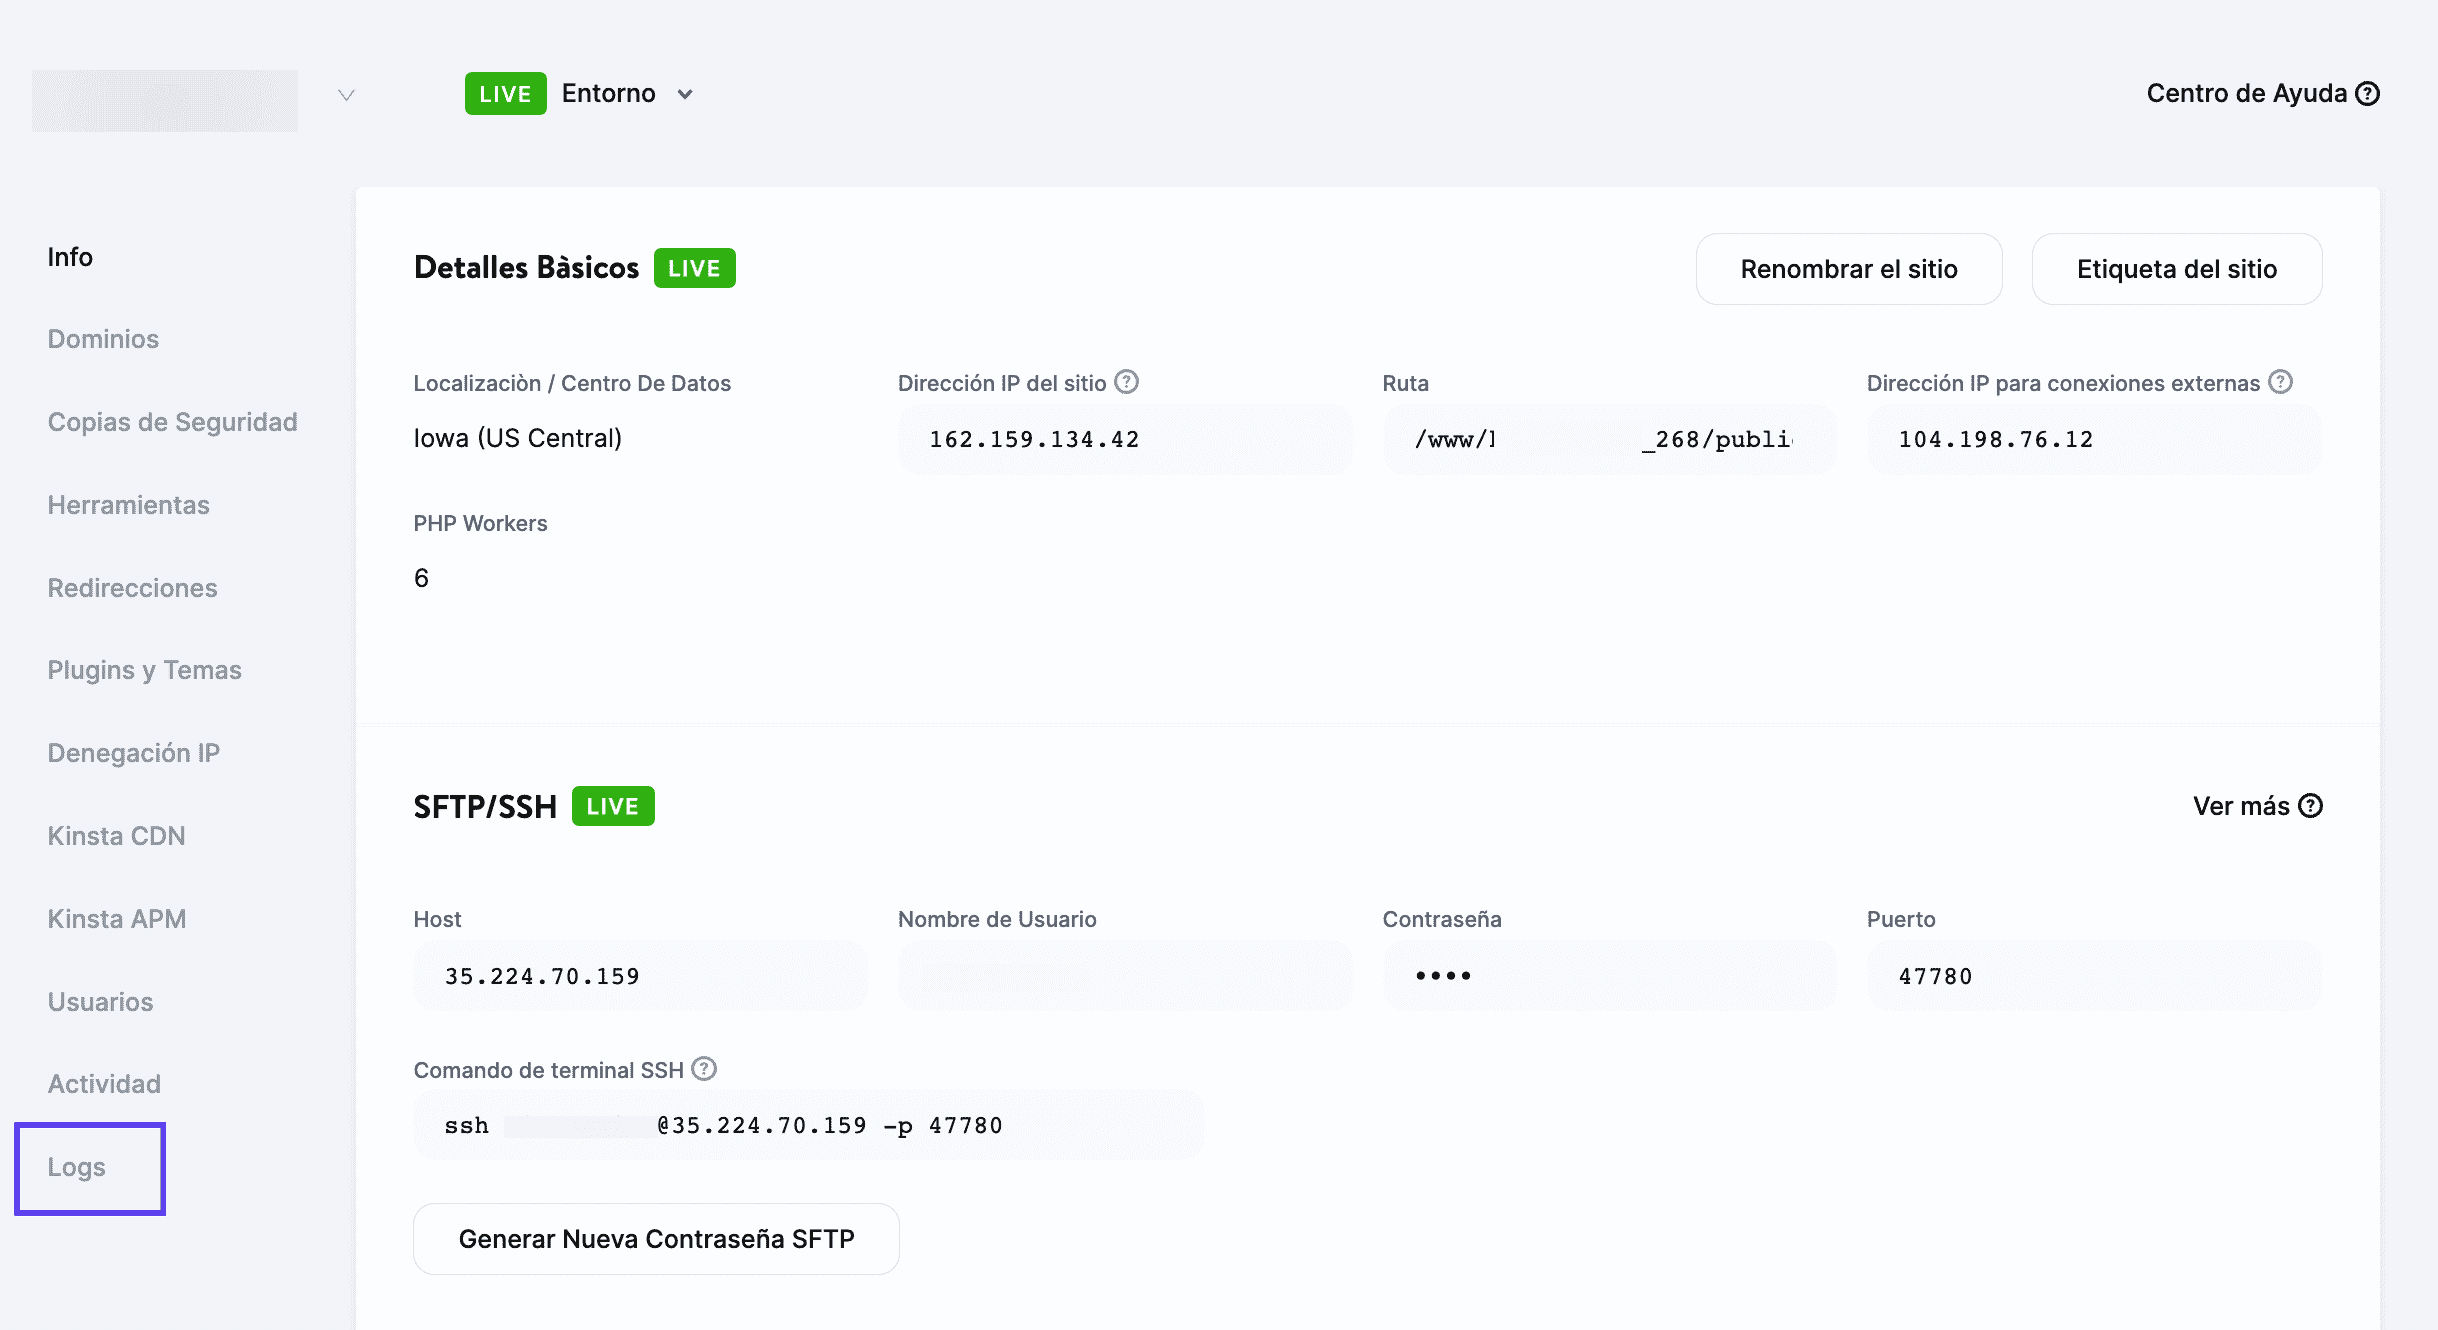Screen dimensions: 2438x1330
Task: Navigate to Plugins y Temas
Action: tap(144, 670)
